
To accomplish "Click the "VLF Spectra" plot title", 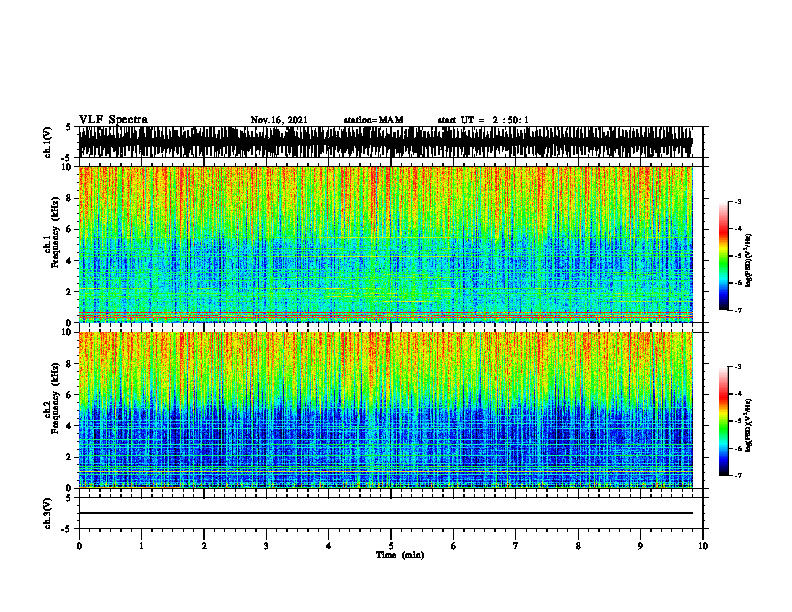I will click(113, 120).
